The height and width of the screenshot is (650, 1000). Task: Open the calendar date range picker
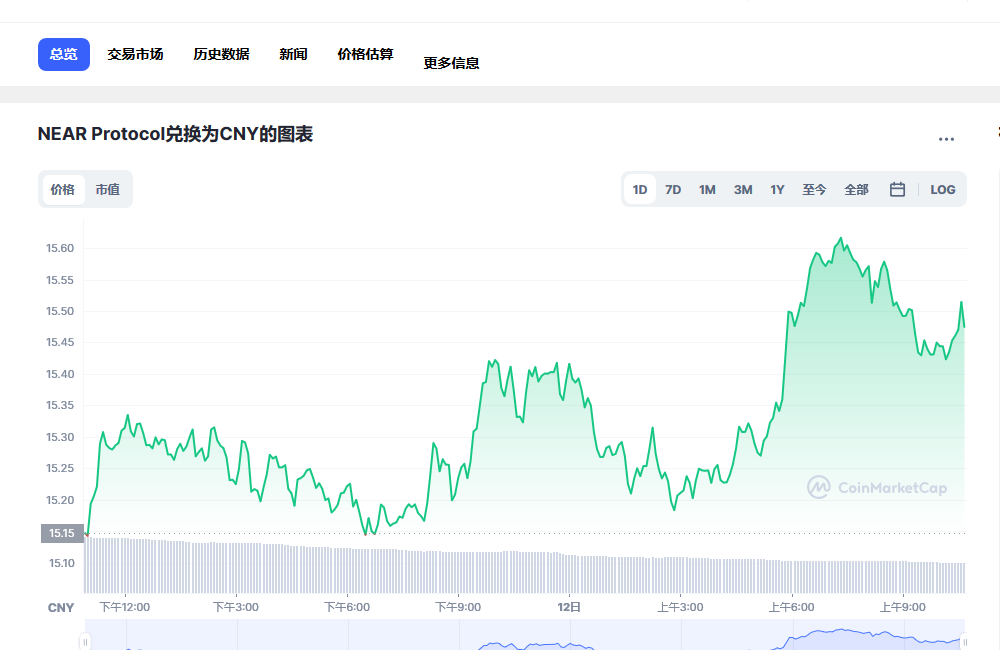(897, 189)
